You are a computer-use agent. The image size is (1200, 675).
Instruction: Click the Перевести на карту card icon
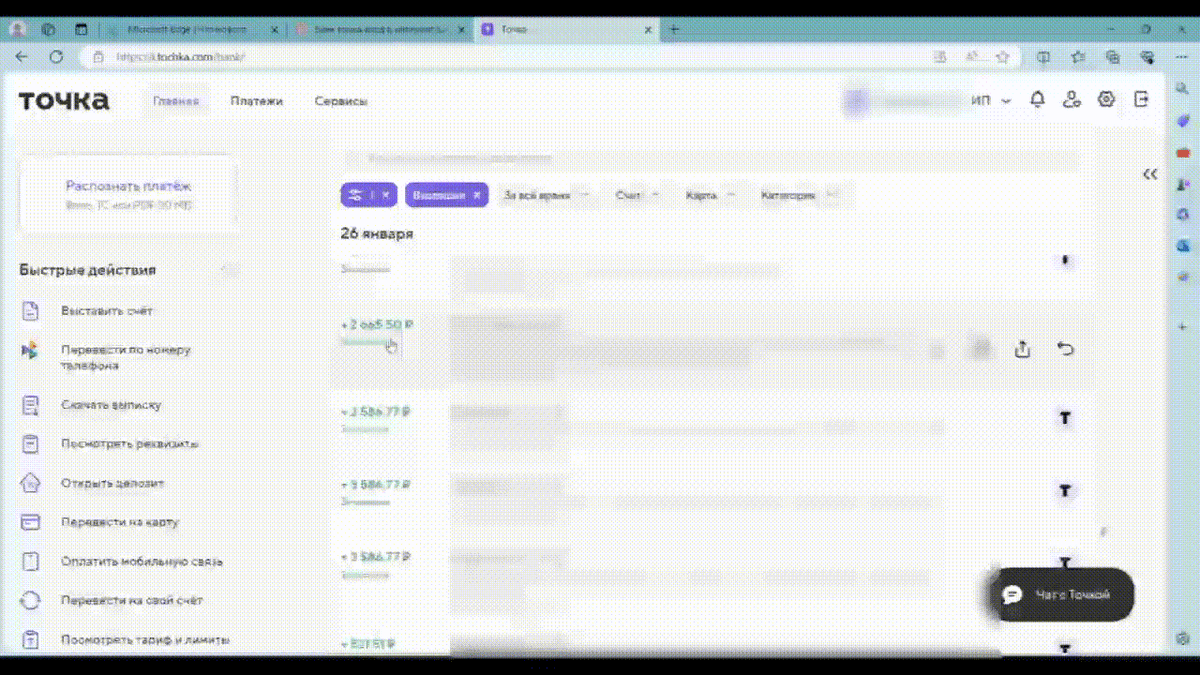[x=30, y=522]
